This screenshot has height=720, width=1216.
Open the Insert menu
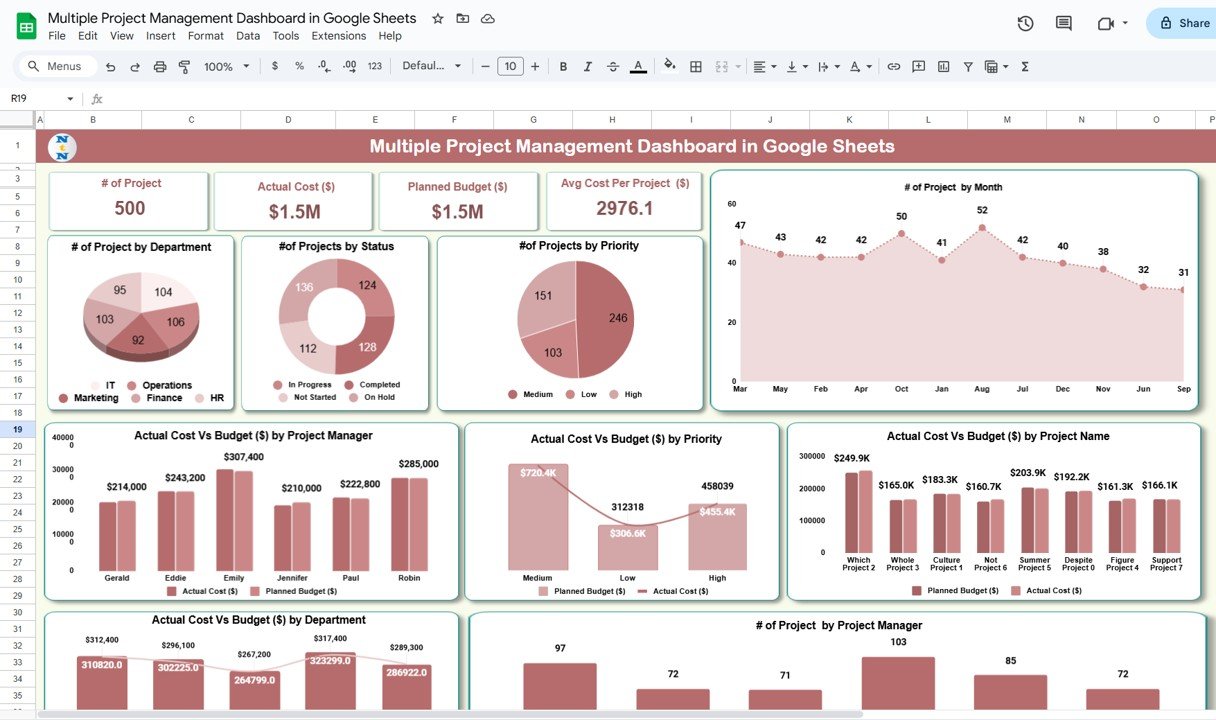click(x=161, y=36)
